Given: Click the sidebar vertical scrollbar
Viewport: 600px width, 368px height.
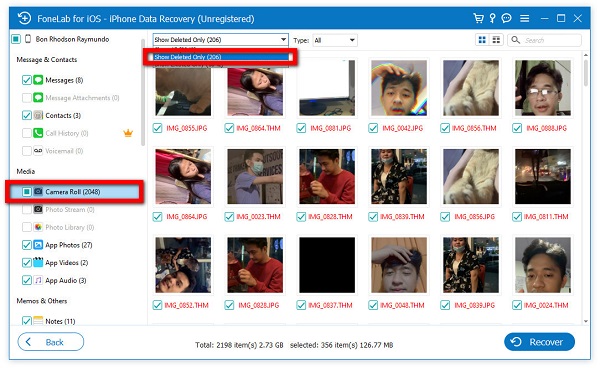Looking at the screenshot, I should [143, 92].
